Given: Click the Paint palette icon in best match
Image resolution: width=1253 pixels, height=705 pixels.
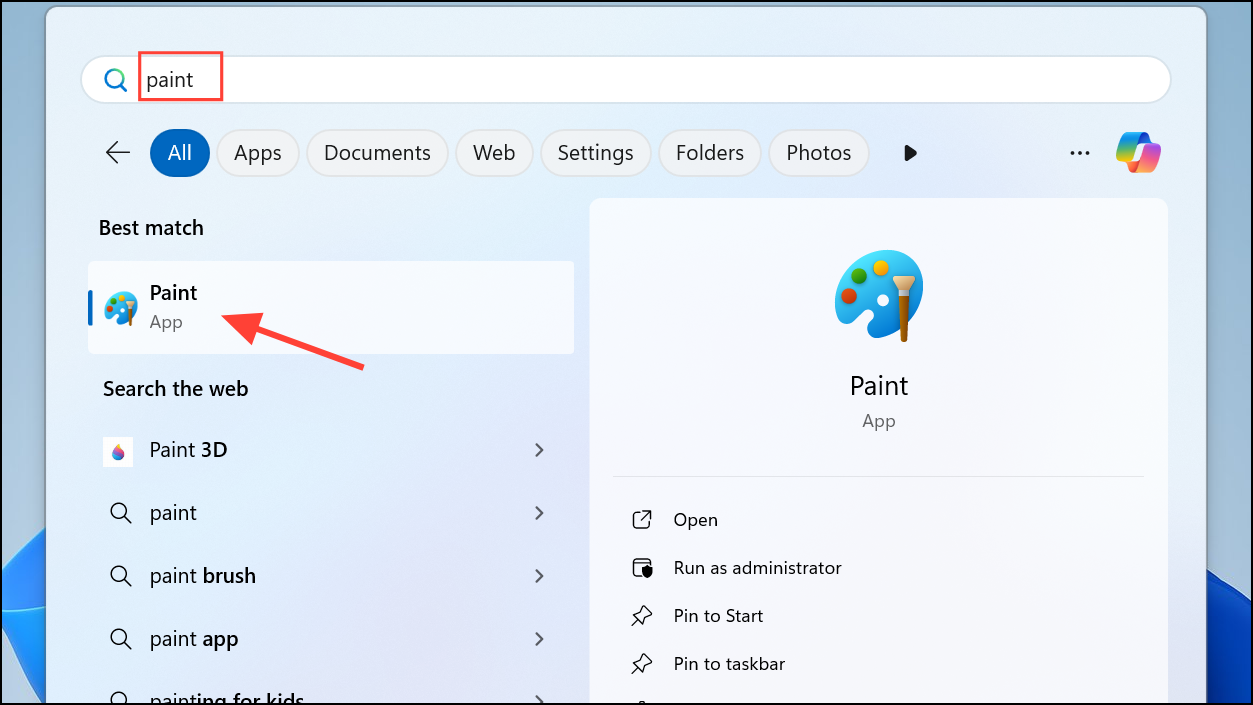Looking at the screenshot, I should pyautogui.click(x=121, y=308).
